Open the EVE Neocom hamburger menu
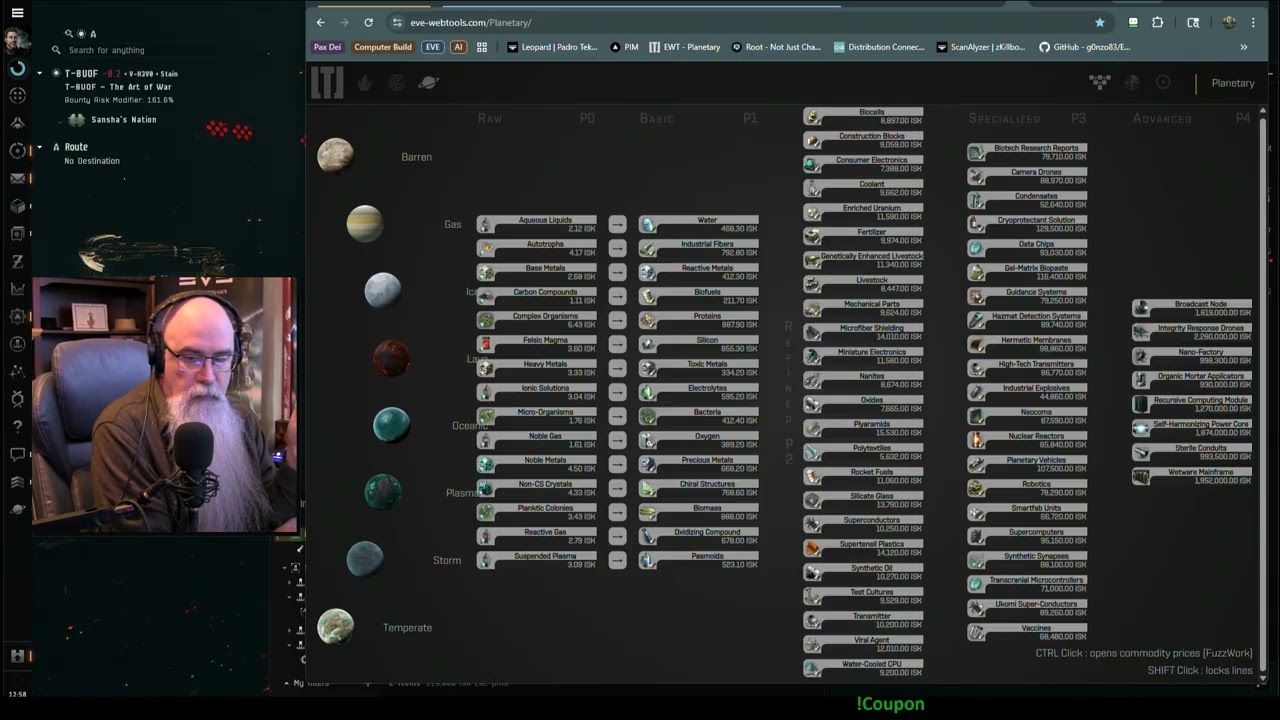The width and height of the screenshot is (1280, 720). click(17, 13)
